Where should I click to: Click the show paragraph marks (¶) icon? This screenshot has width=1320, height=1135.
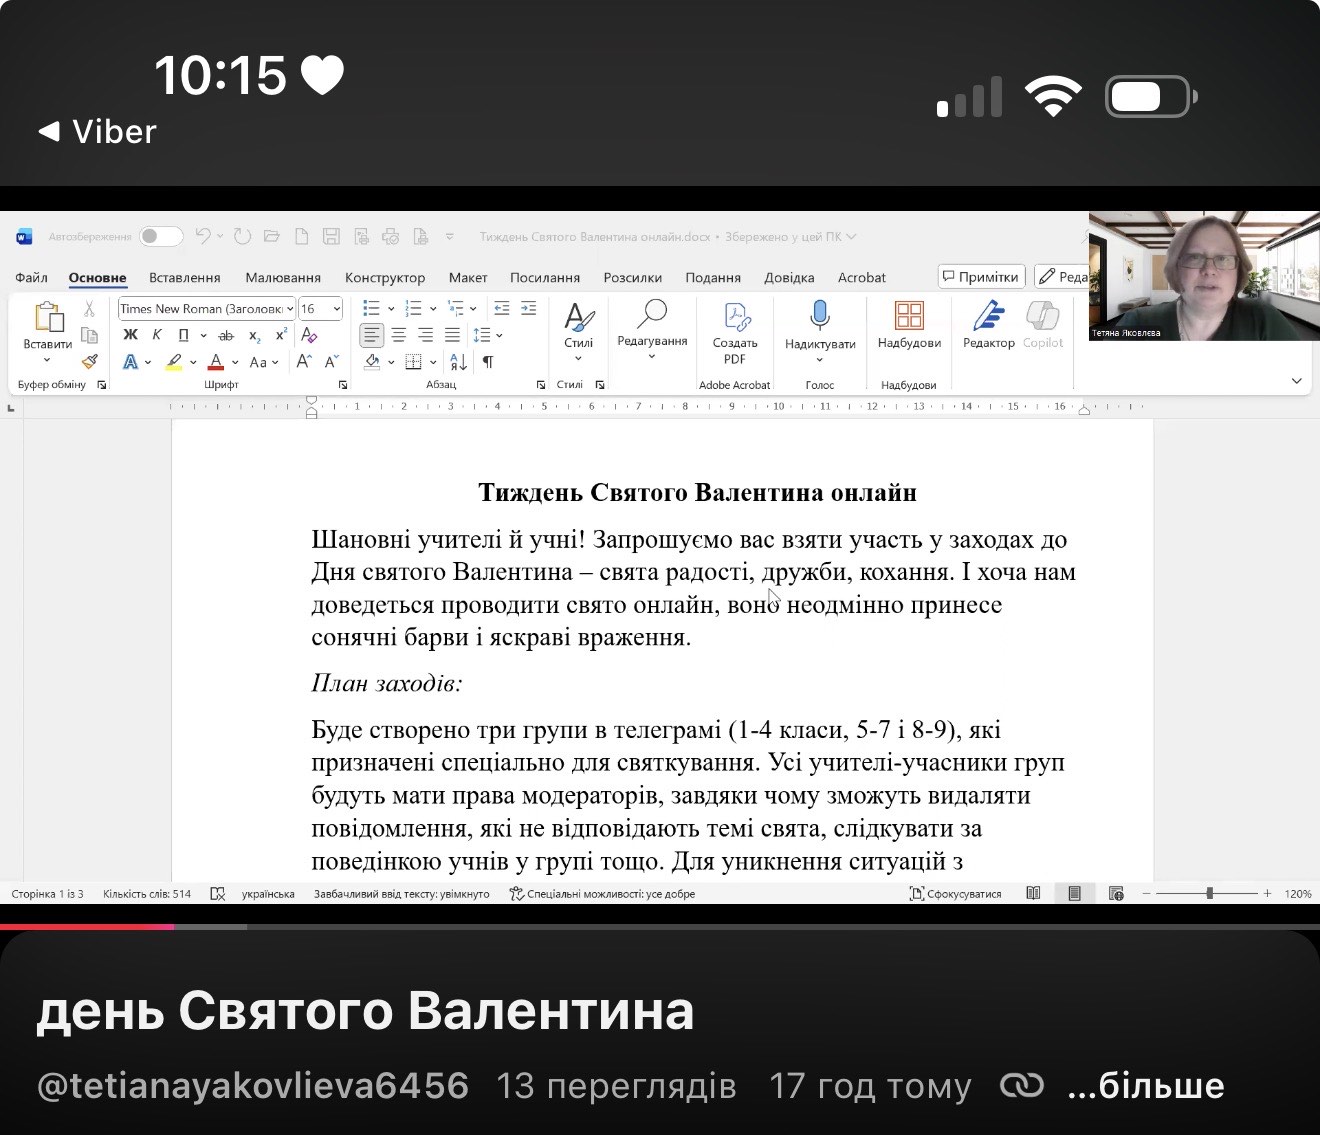click(x=488, y=362)
